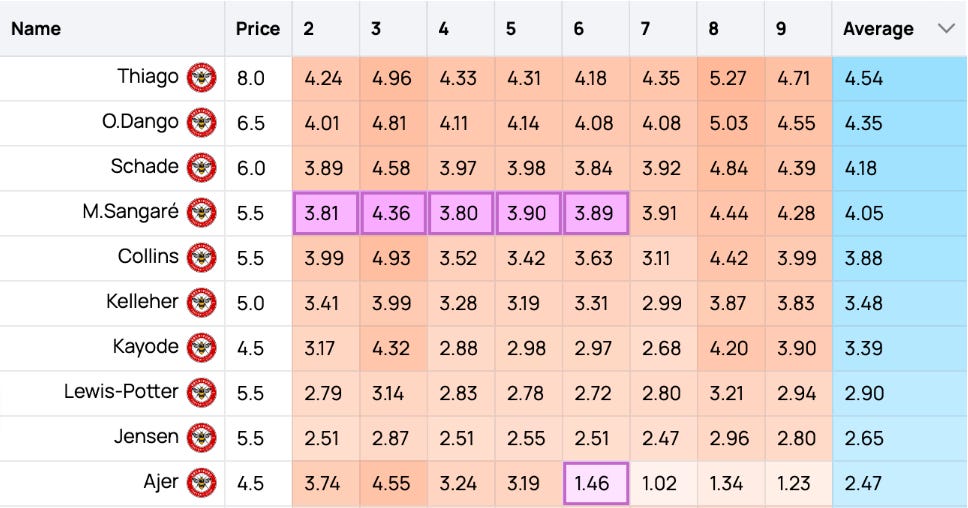Click the club crest next to Schade
This screenshot has width=968, height=508.
pos(202,168)
